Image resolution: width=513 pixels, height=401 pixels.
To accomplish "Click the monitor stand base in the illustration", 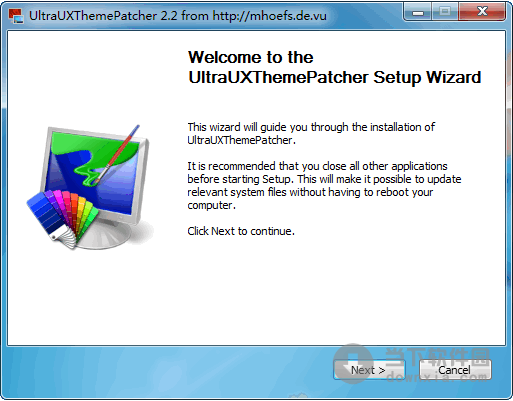I will (110, 233).
